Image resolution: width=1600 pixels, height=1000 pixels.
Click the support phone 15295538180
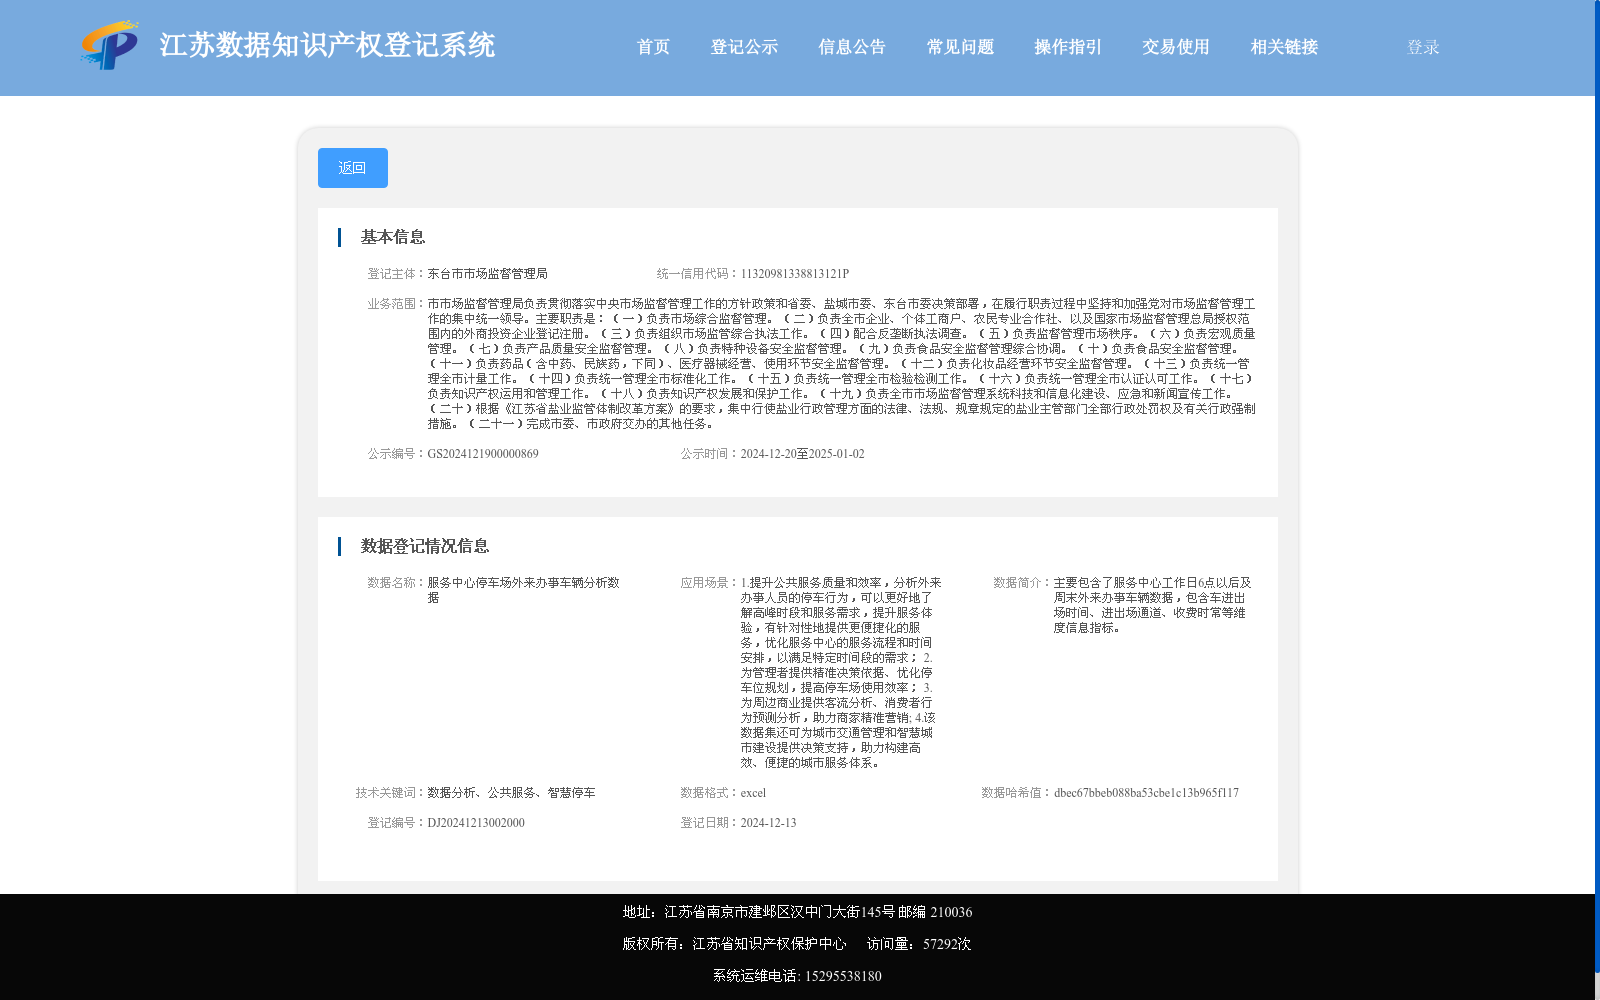coord(843,976)
